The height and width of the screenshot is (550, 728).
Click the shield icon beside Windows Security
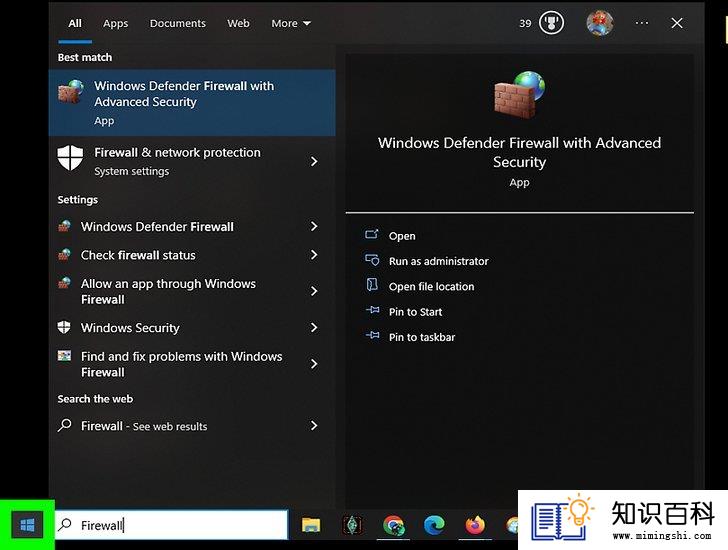[x=64, y=327]
